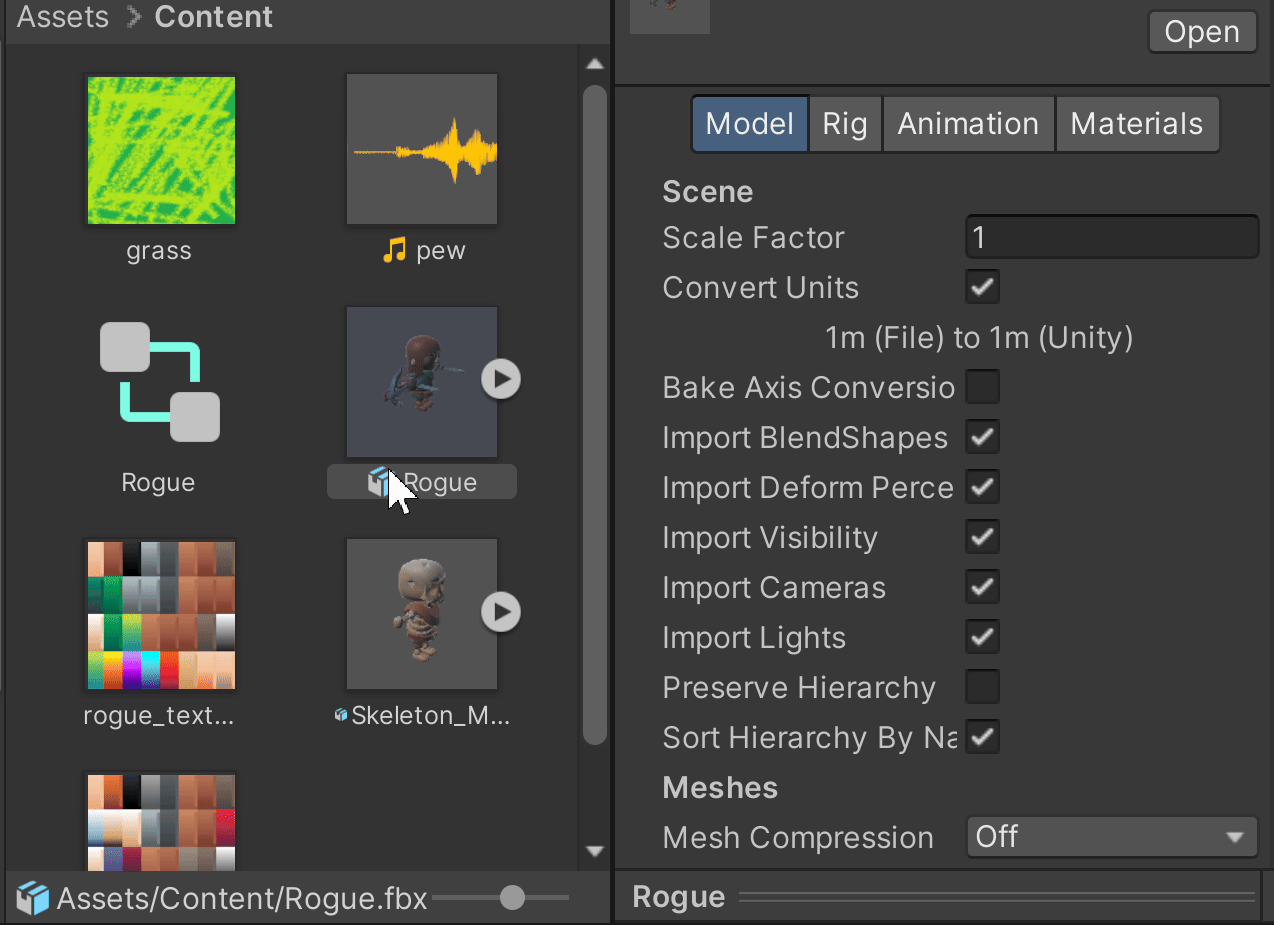Click the FBX icon in the asset path bar
Image resolution: width=1274 pixels, height=925 pixels.
click(31, 898)
